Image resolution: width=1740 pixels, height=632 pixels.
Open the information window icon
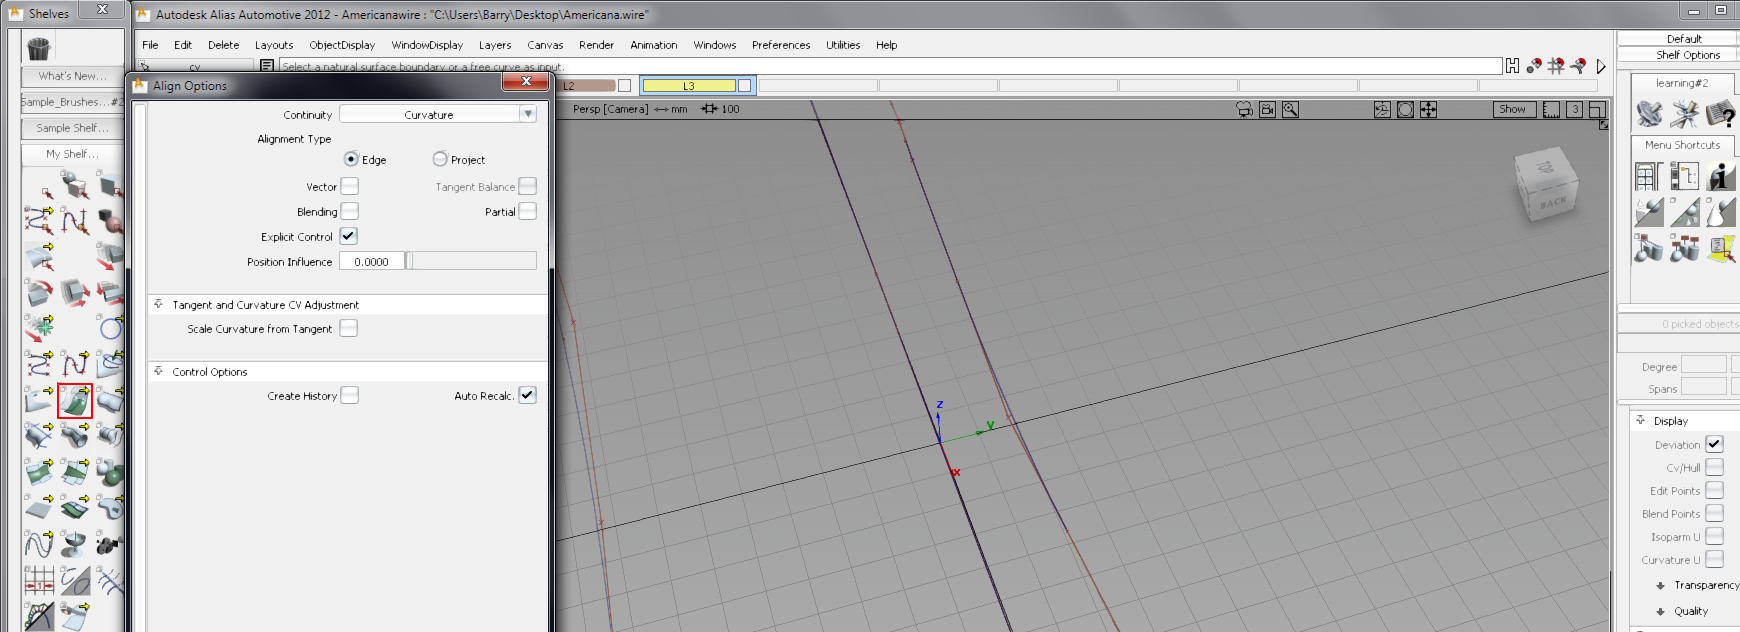click(1721, 176)
